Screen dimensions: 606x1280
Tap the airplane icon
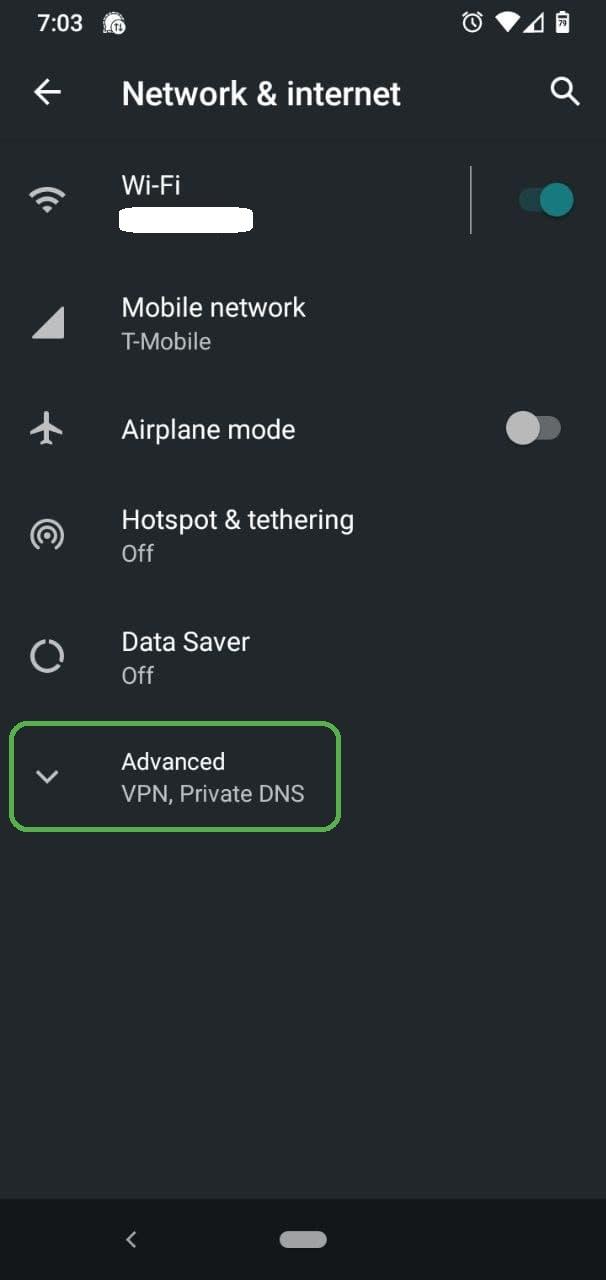tap(47, 429)
